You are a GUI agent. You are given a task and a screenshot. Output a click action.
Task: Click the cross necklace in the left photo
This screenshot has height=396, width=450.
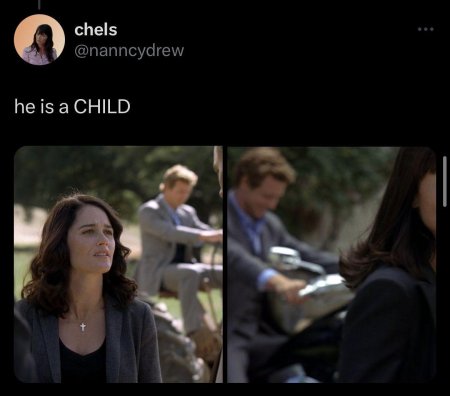83,325
